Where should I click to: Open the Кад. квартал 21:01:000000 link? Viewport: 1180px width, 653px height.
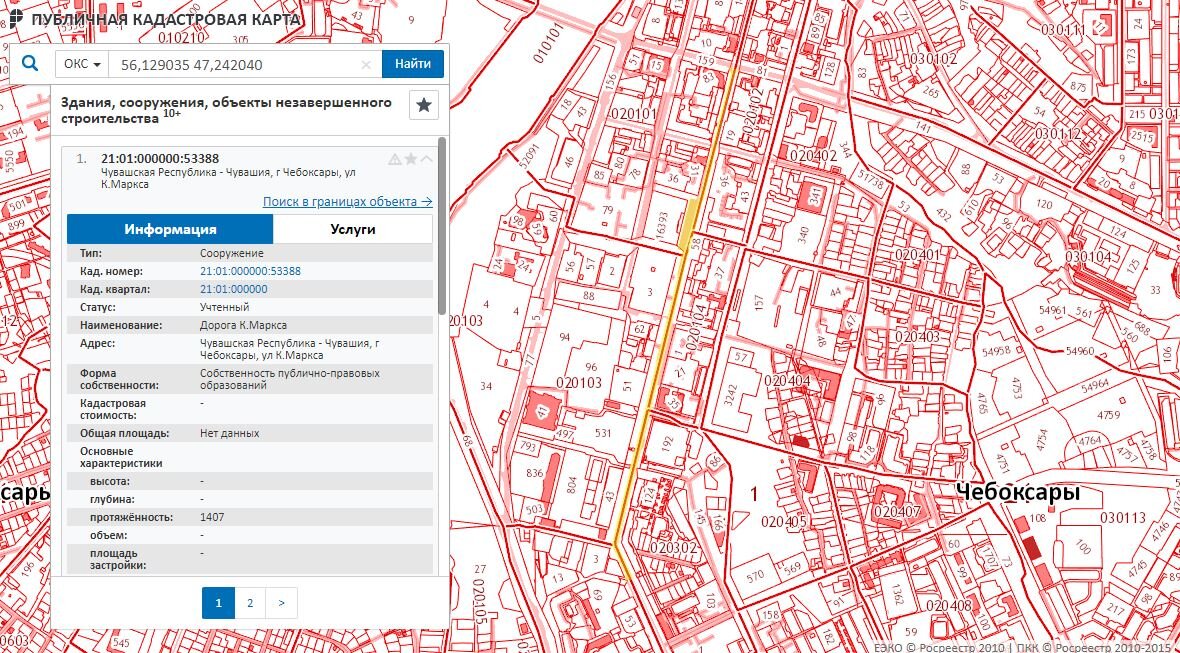[233, 289]
